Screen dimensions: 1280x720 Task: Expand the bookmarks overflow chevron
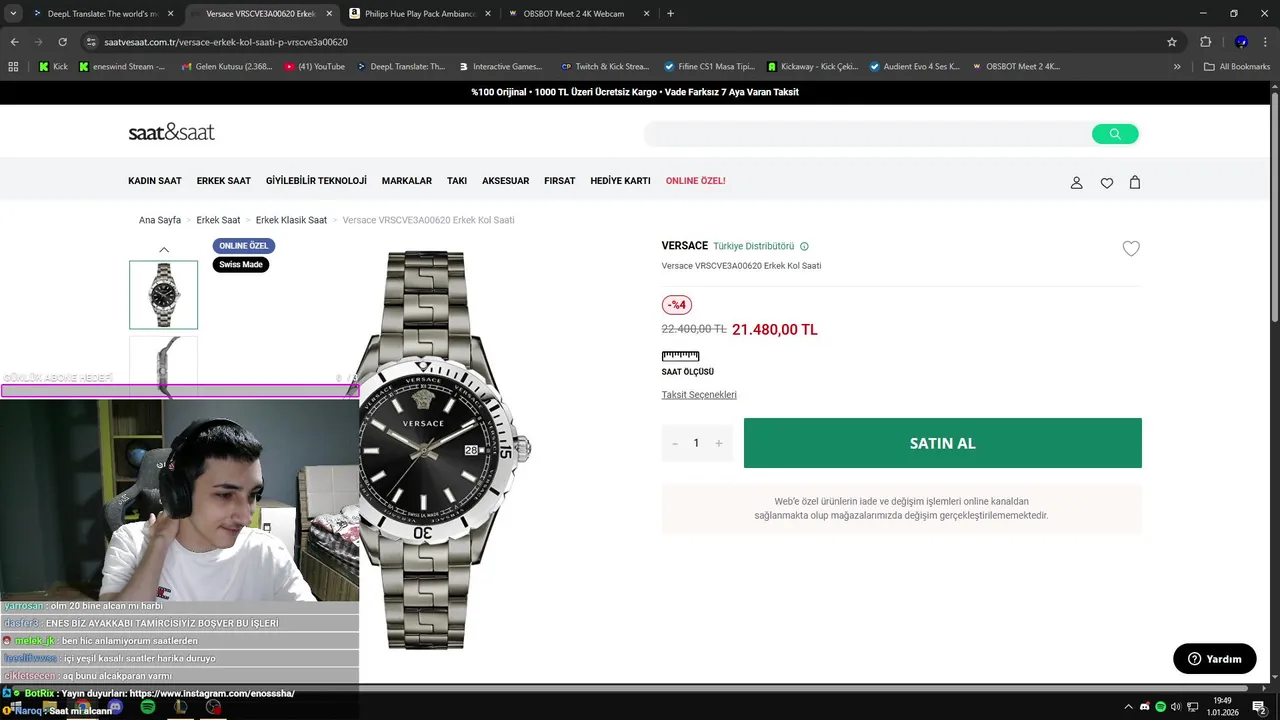pos(1177,67)
